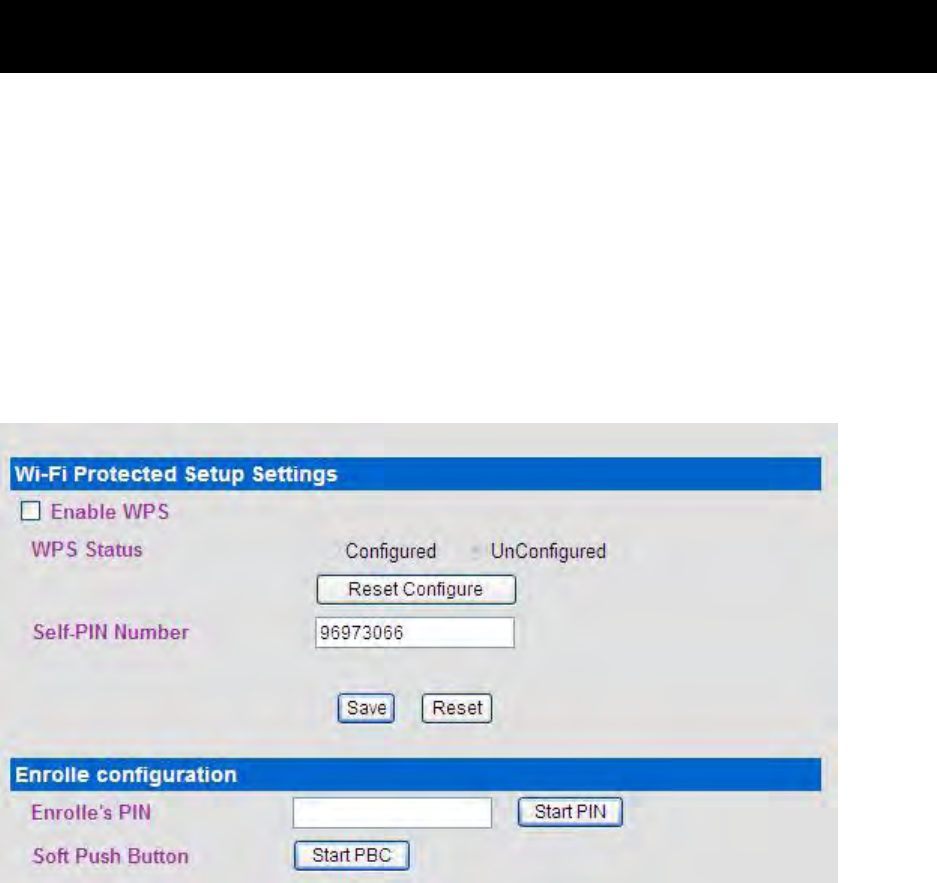
Task: Click the Enrolle's PIN label
Action: click(x=91, y=813)
